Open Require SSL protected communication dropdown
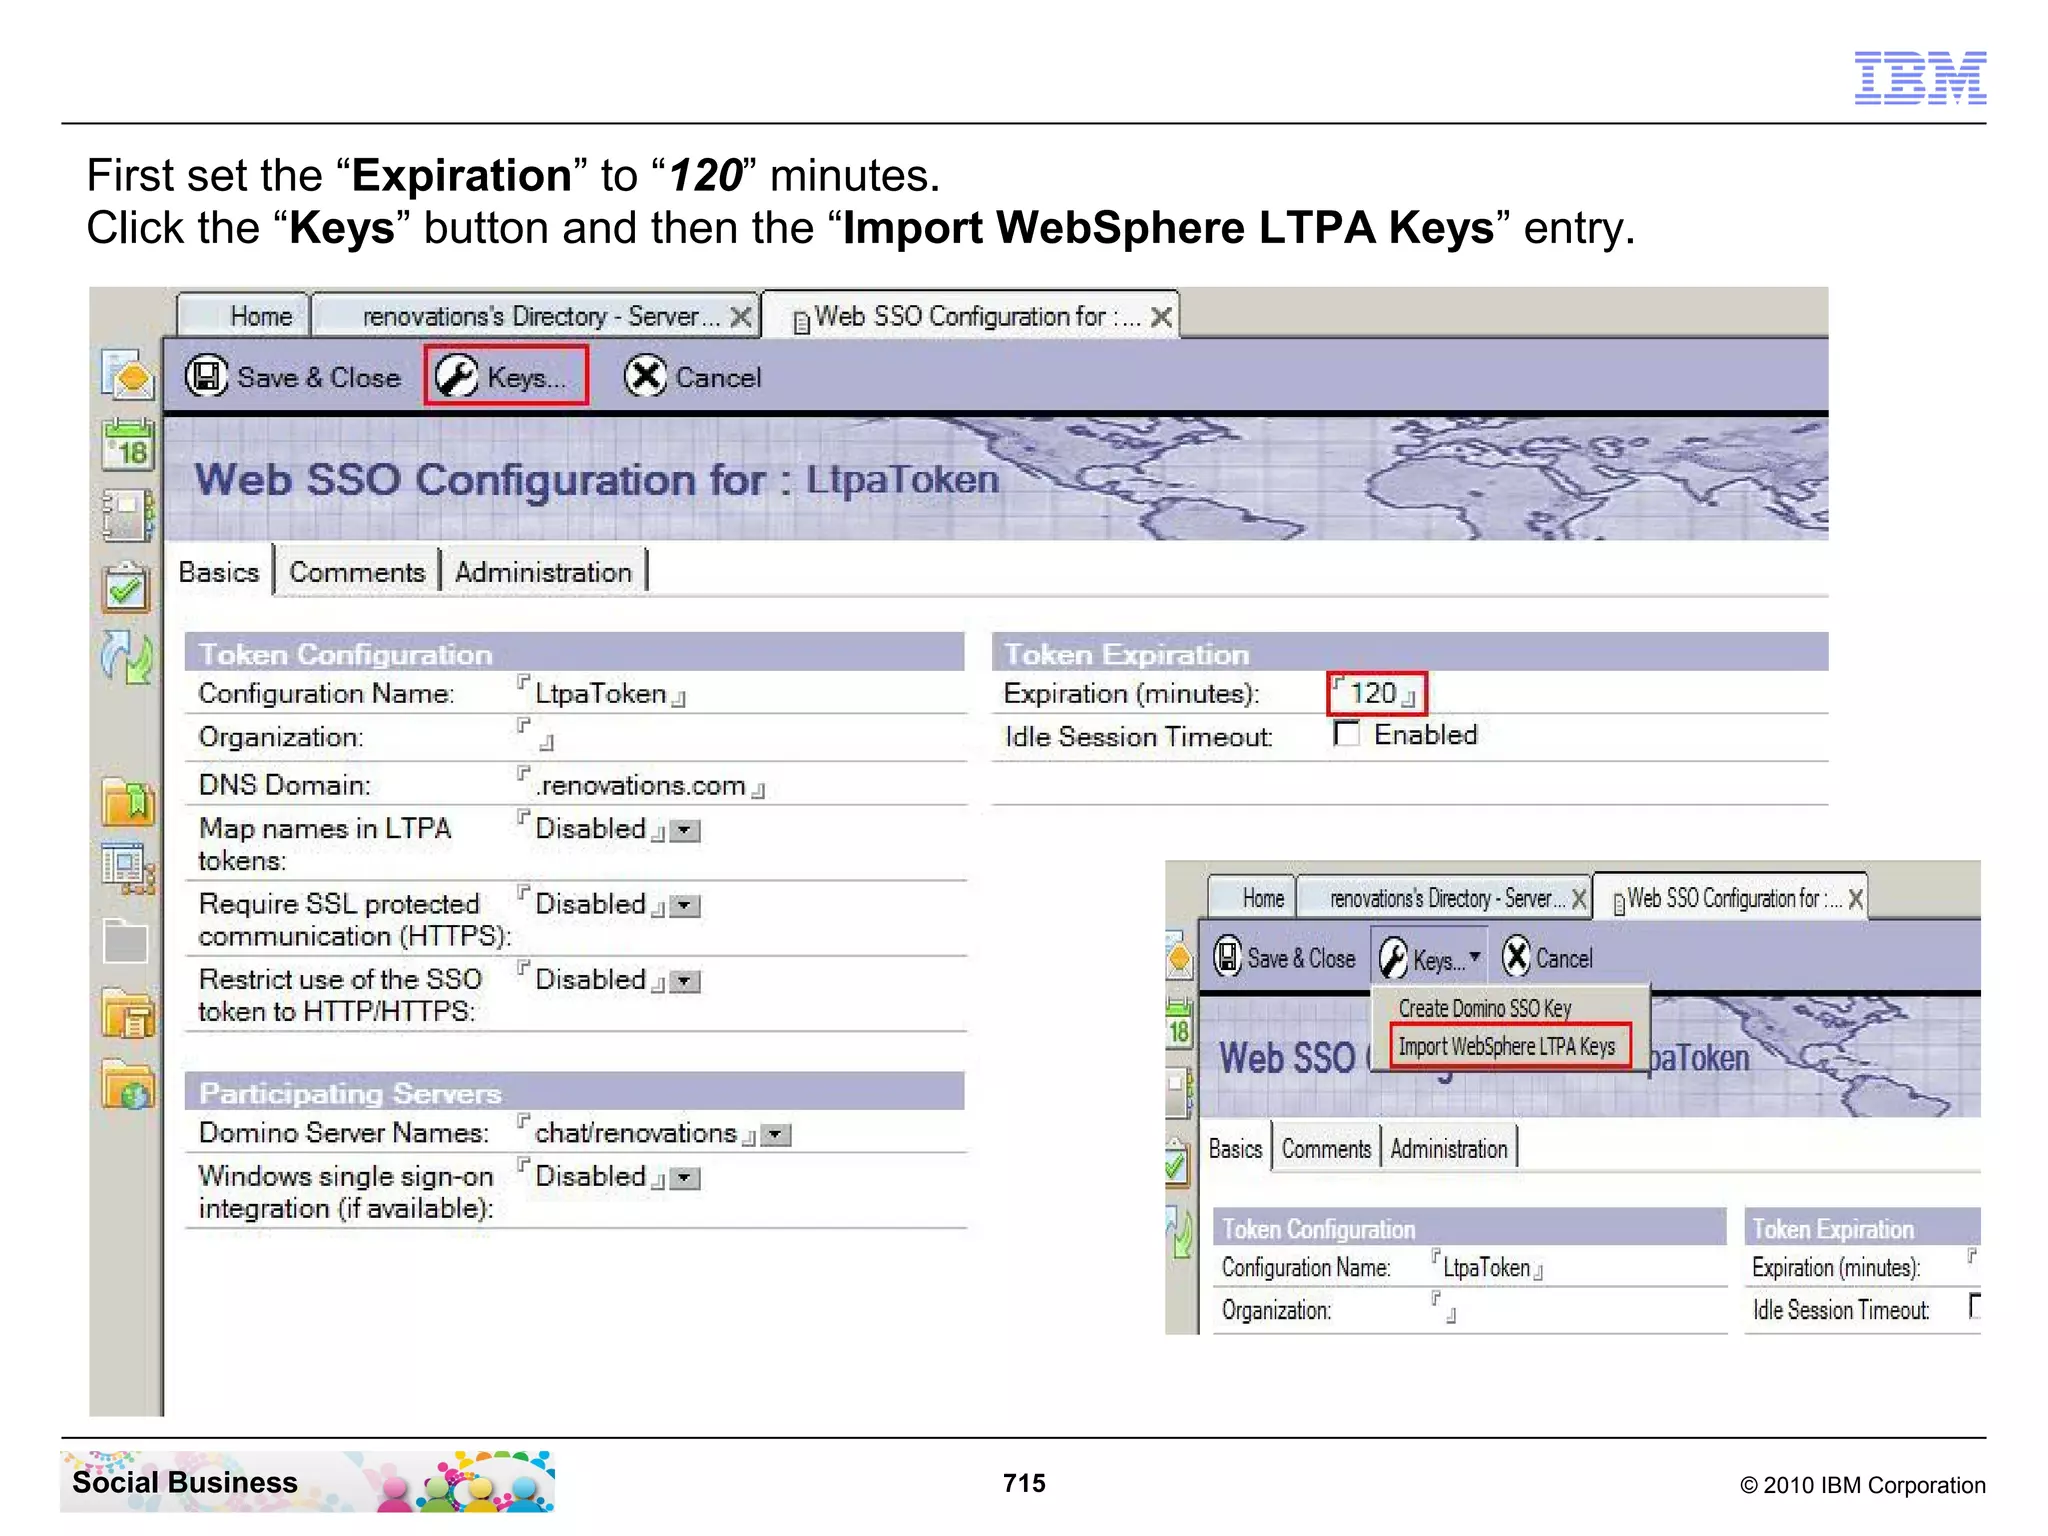Image resolution: width=2048 pixels, height=1536 pixels. (685, 905)
